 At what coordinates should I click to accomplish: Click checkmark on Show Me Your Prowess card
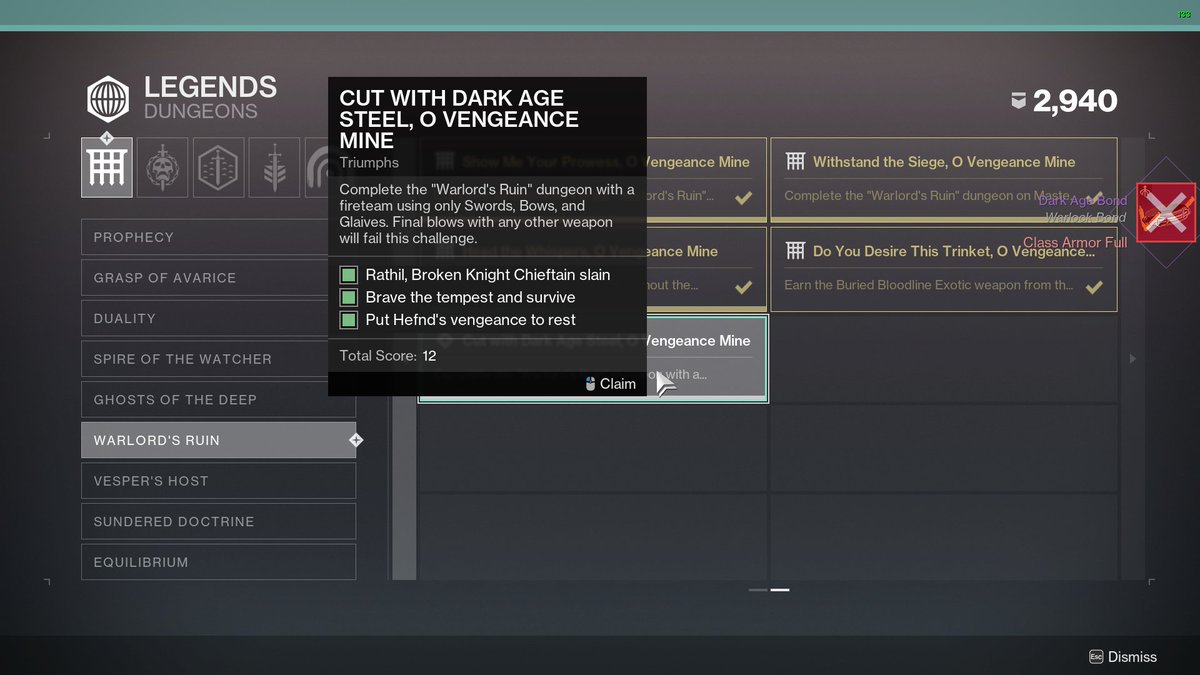[743, 198]
